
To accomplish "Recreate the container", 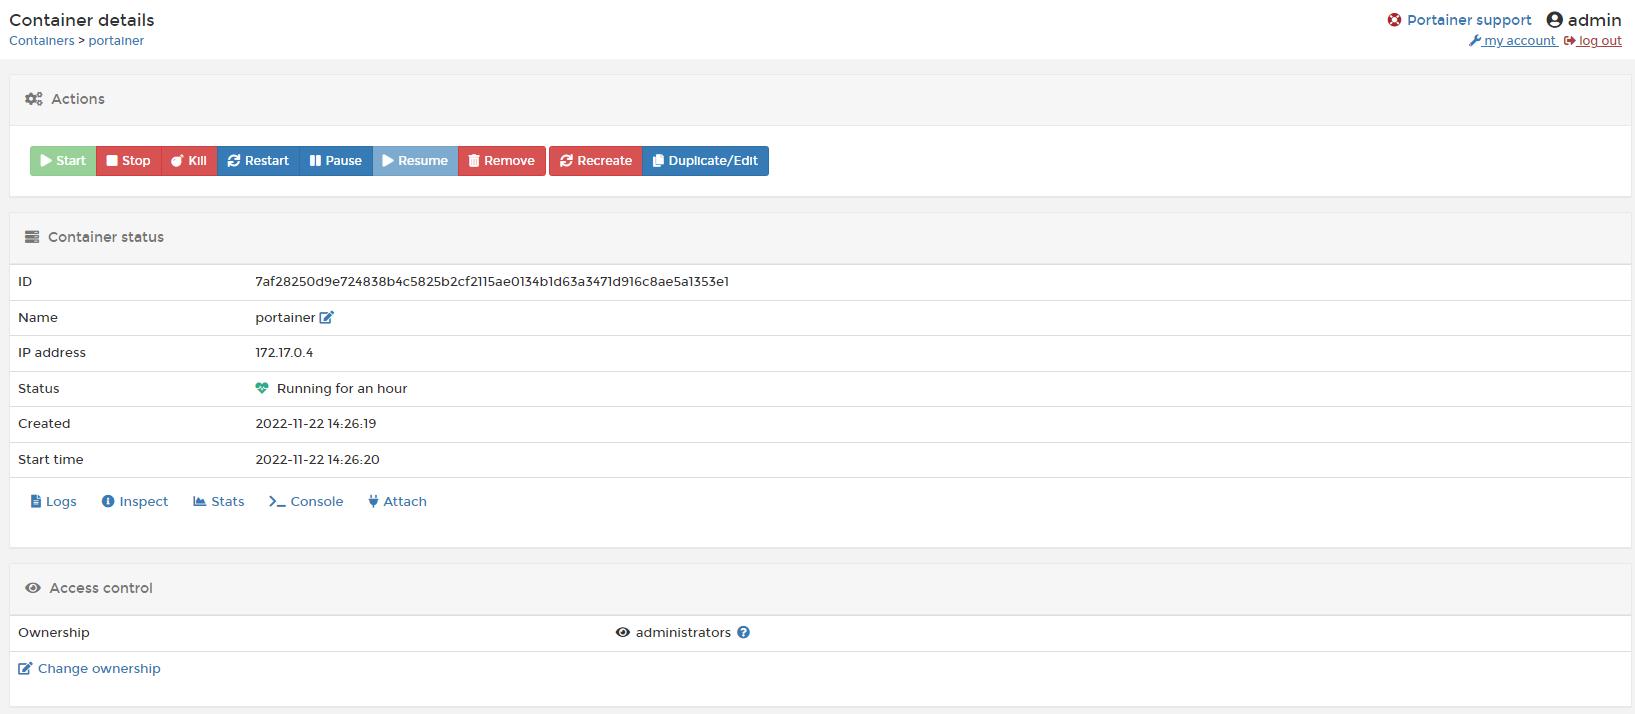I will point(596,161).
